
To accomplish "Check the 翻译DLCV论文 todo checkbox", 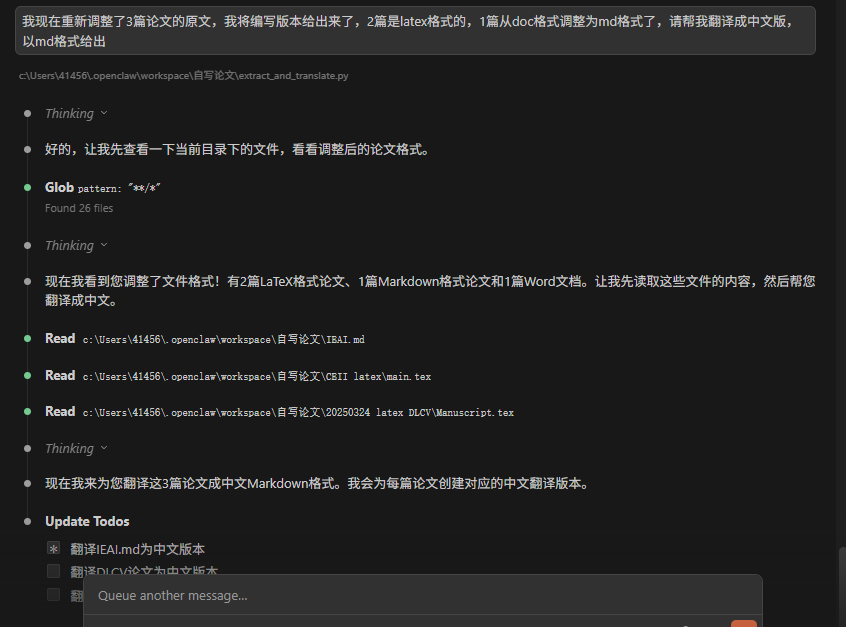I will (53, 570).
